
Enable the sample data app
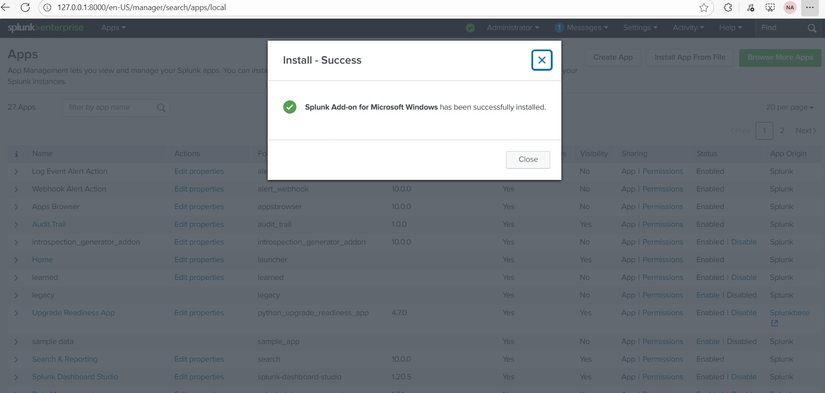click(707, 341)
